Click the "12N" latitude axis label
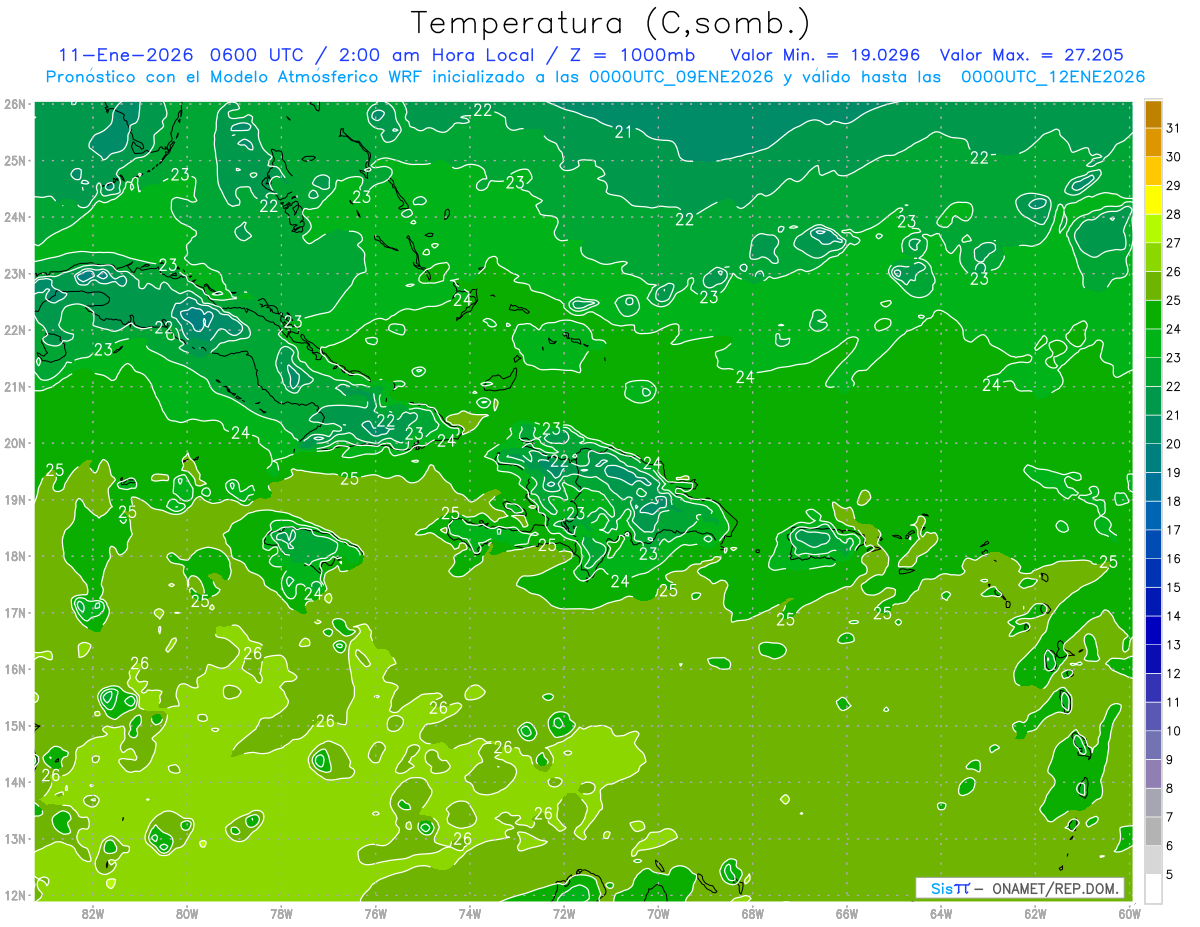 click(x=15, y=895)
